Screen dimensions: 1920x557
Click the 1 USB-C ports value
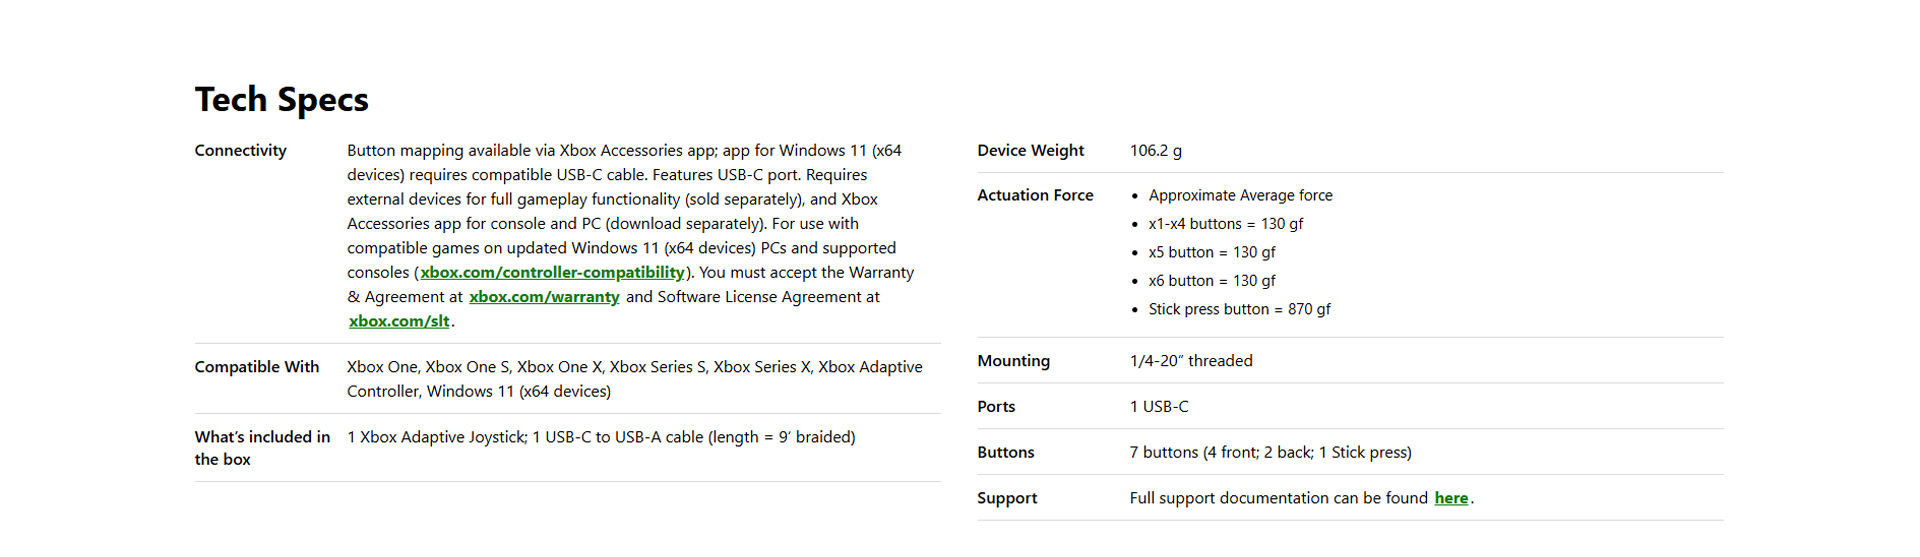1159,407
